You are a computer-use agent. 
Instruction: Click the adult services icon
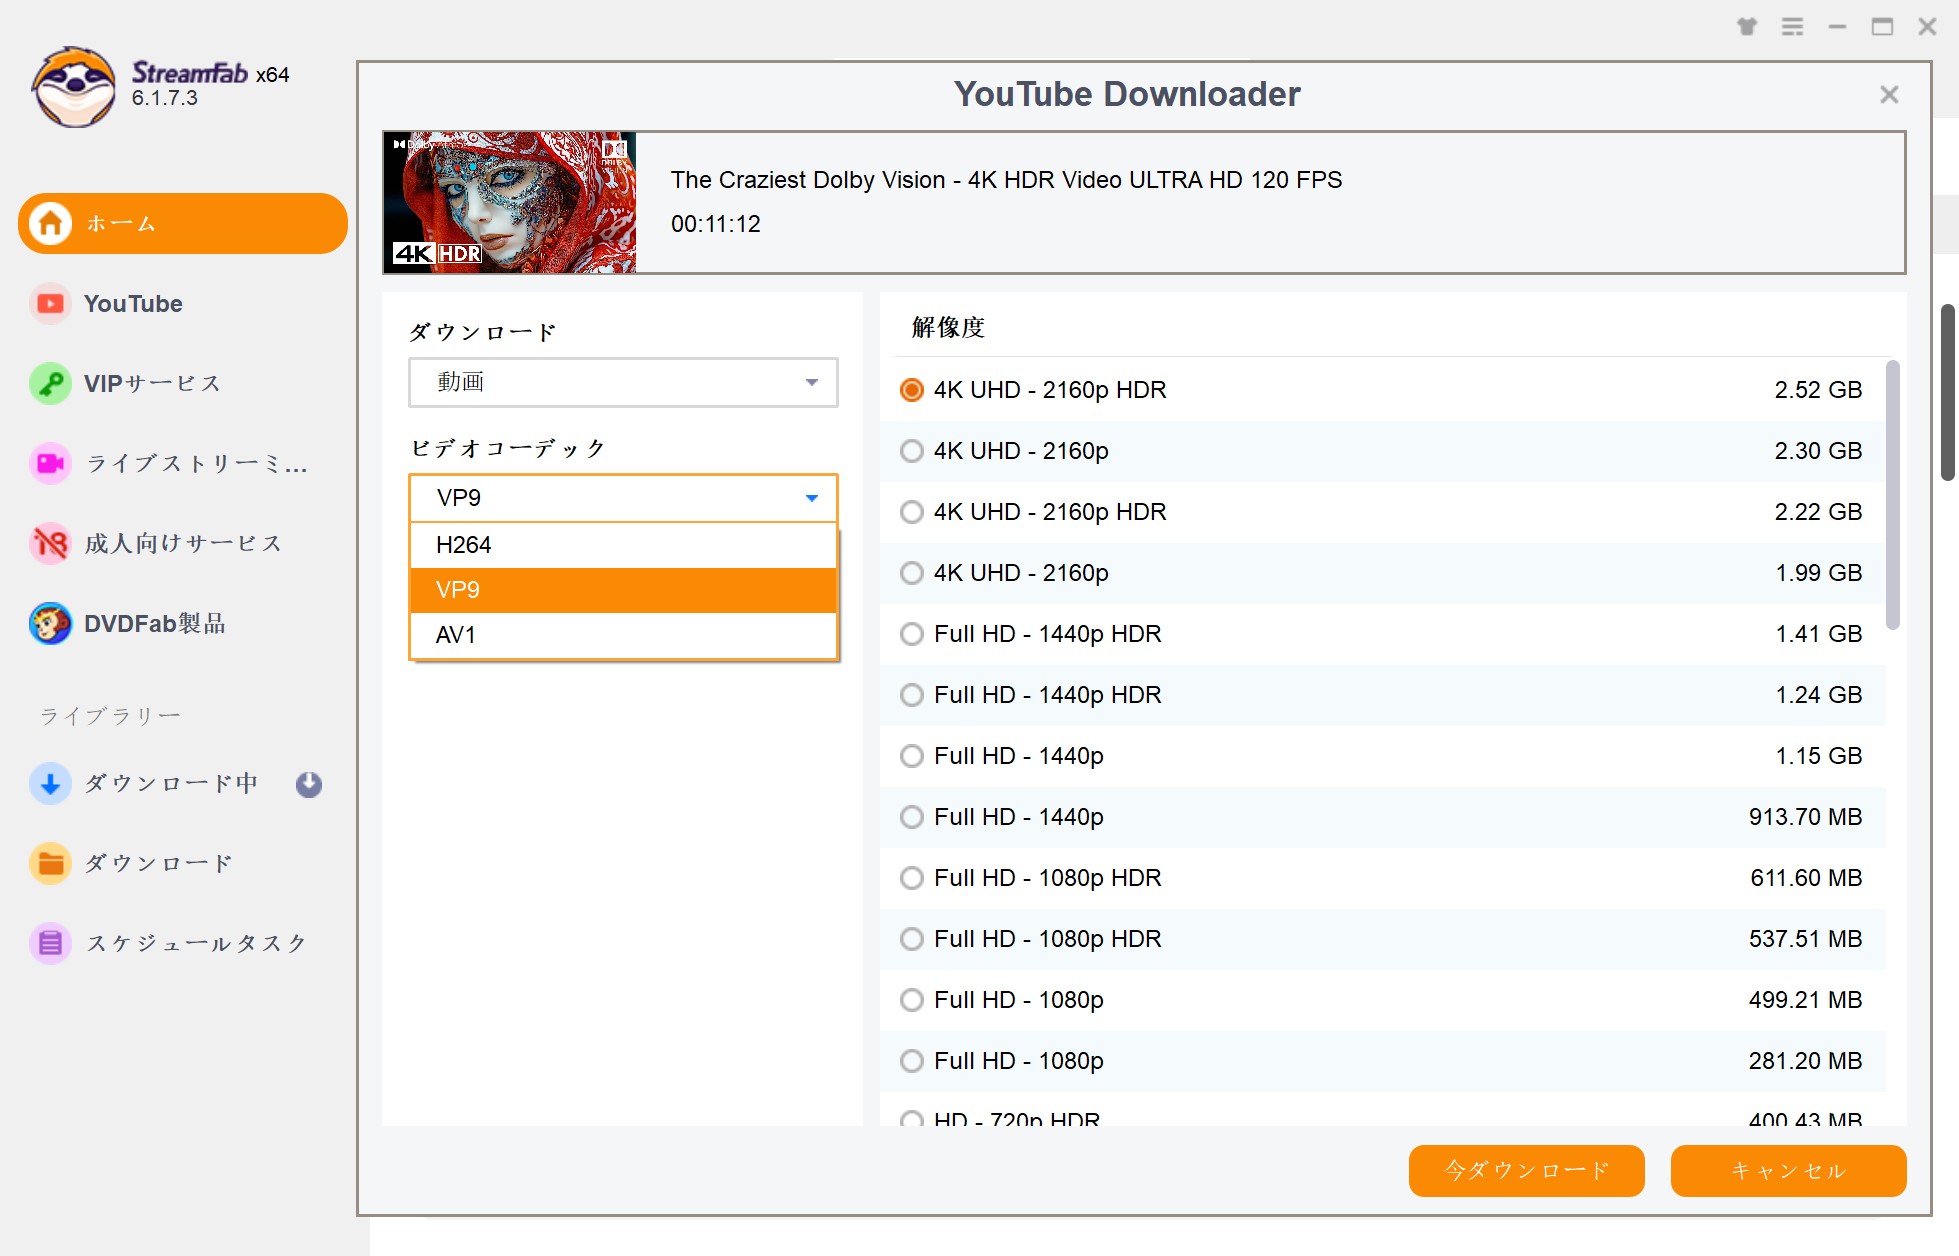(50, 543)
